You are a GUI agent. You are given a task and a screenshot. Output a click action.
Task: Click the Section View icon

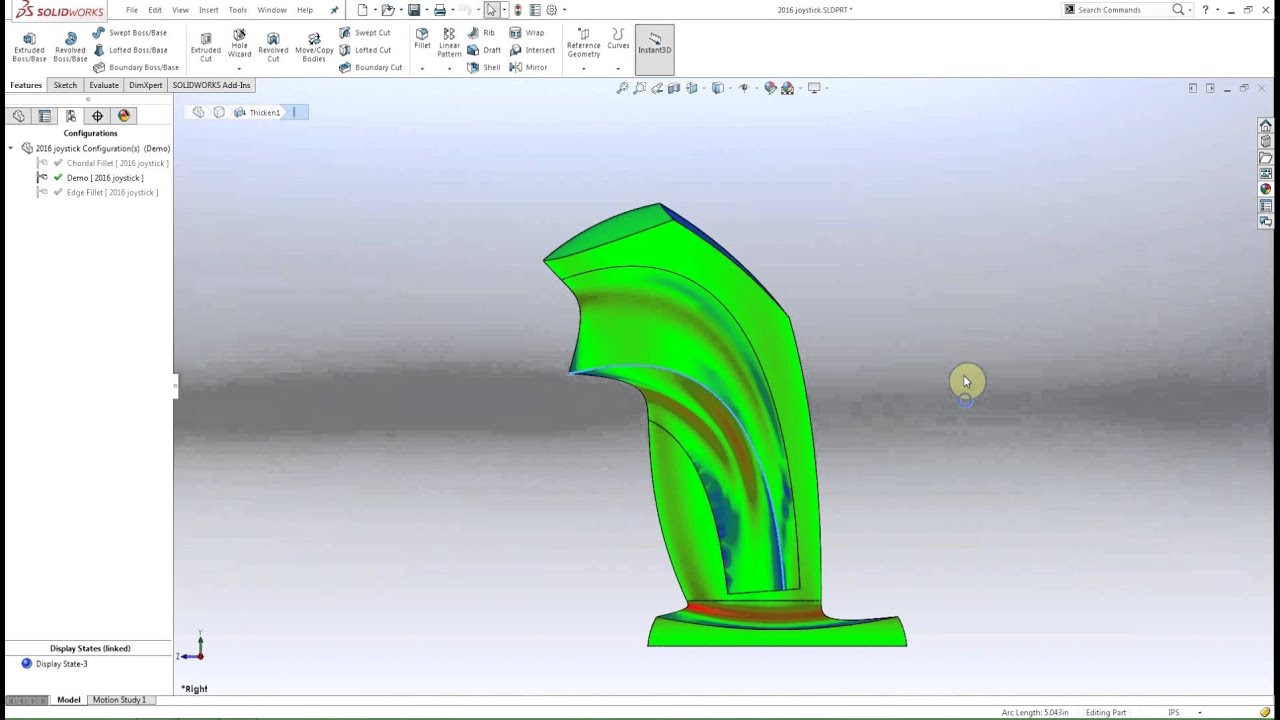coord(674,88)
